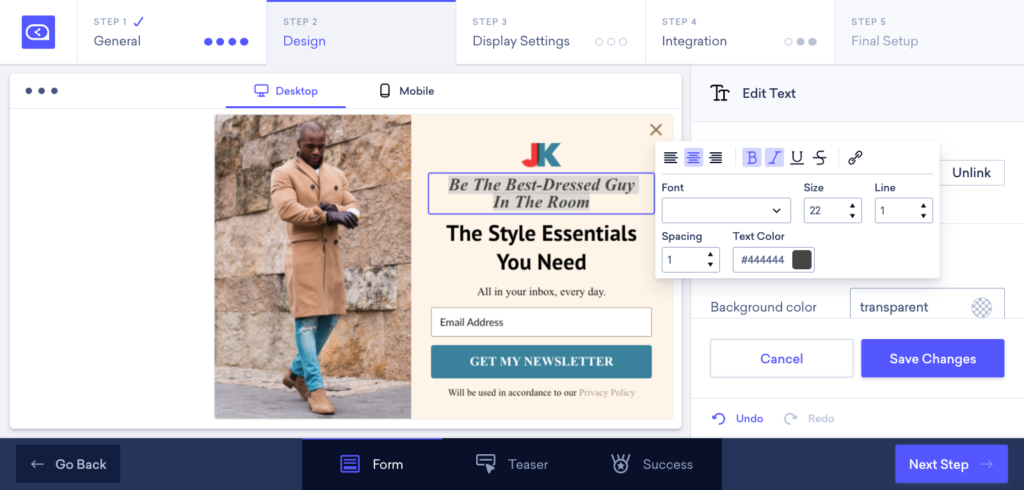Toggle underline formatting

[x=797, y=157]
